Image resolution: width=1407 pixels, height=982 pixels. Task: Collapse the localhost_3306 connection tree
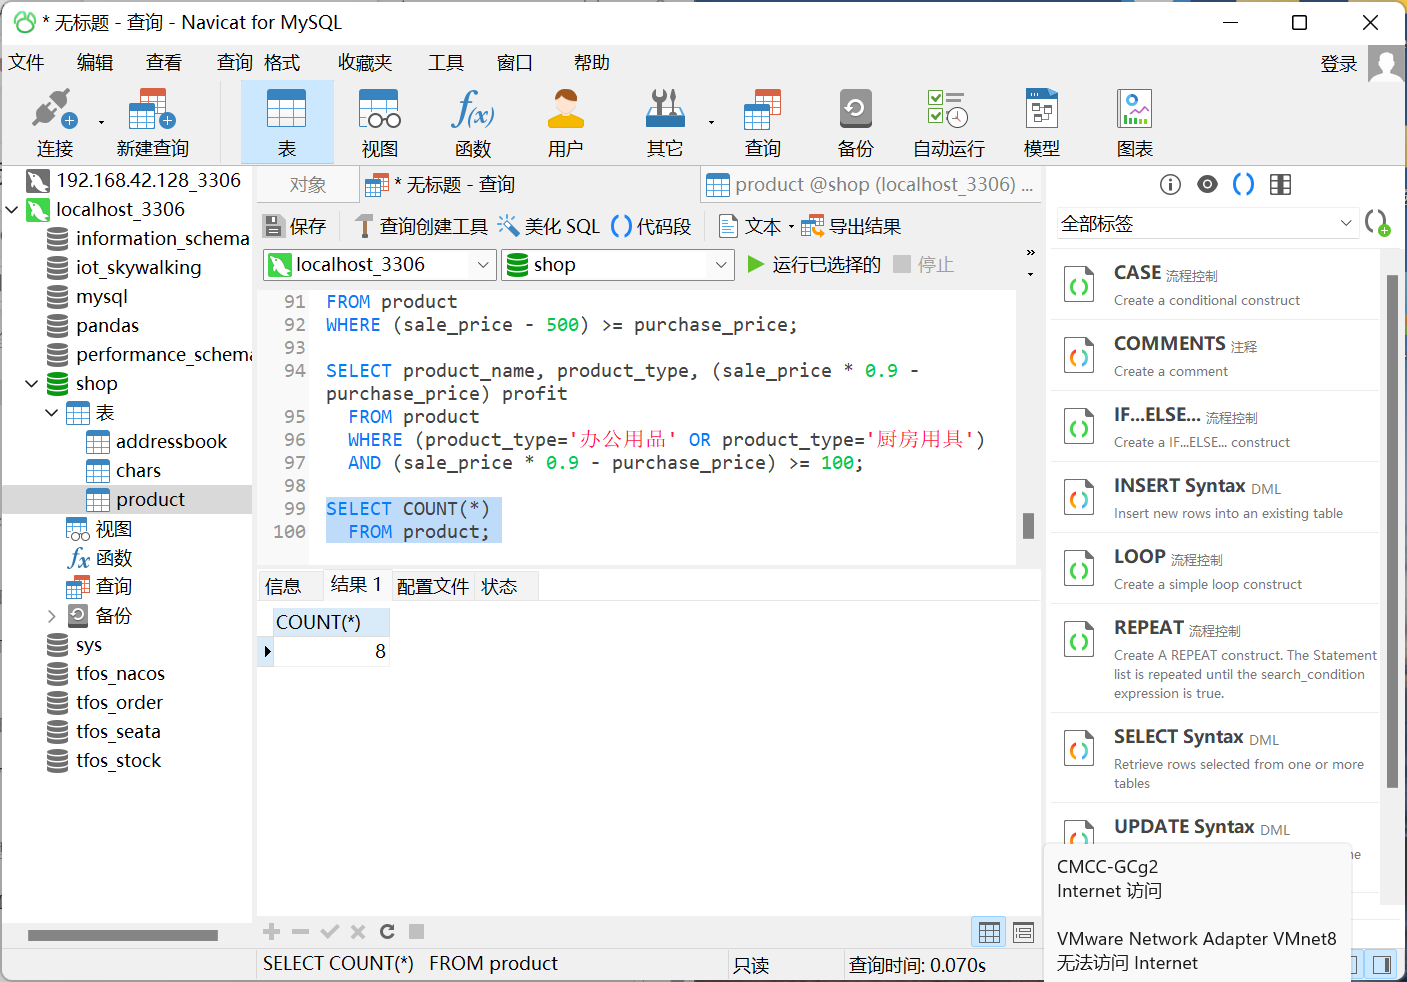[x=12, y=210]
